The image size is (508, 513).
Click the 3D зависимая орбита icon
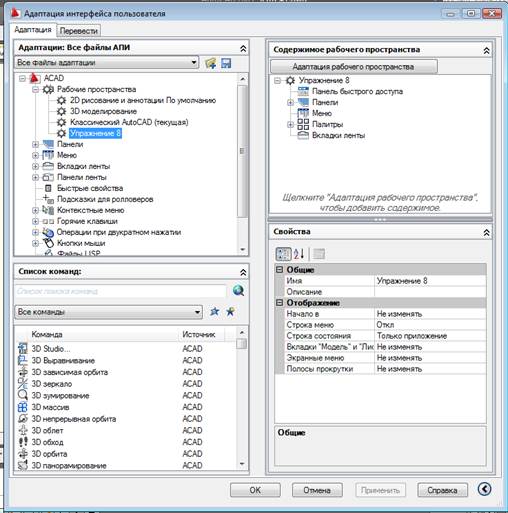tap(23, 372)
